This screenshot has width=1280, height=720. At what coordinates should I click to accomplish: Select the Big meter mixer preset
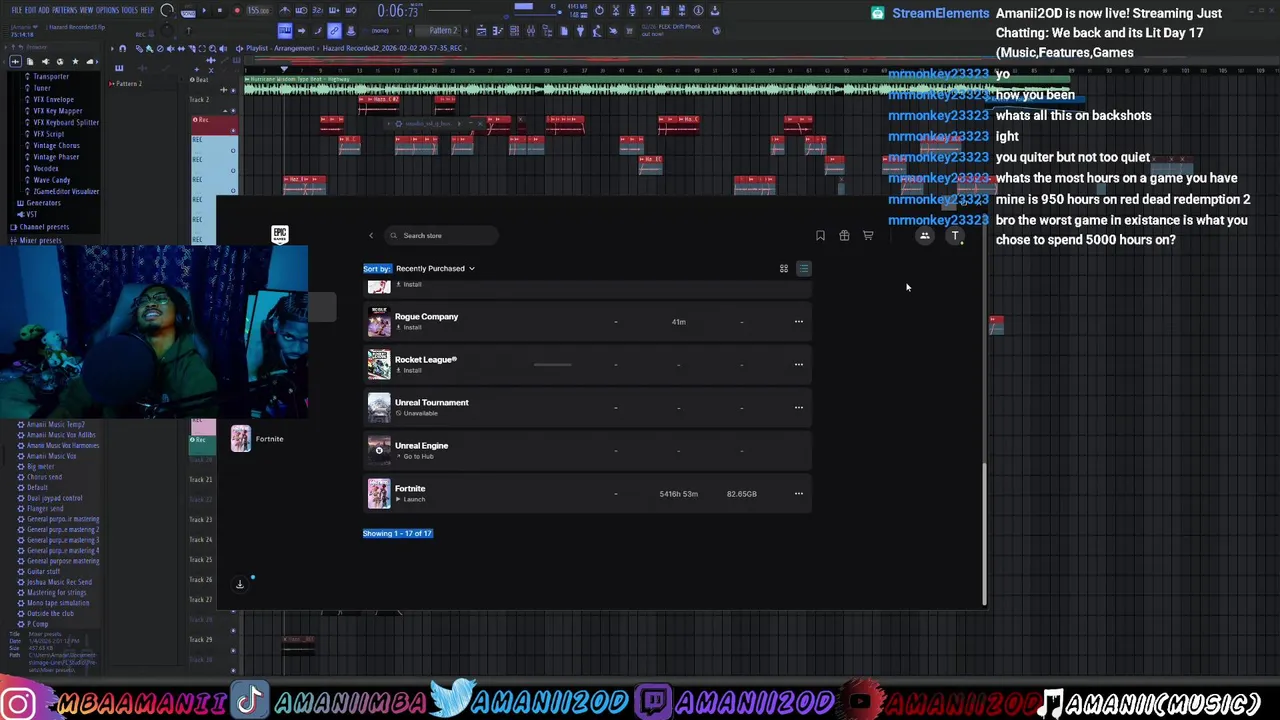[x=41, y=467]
